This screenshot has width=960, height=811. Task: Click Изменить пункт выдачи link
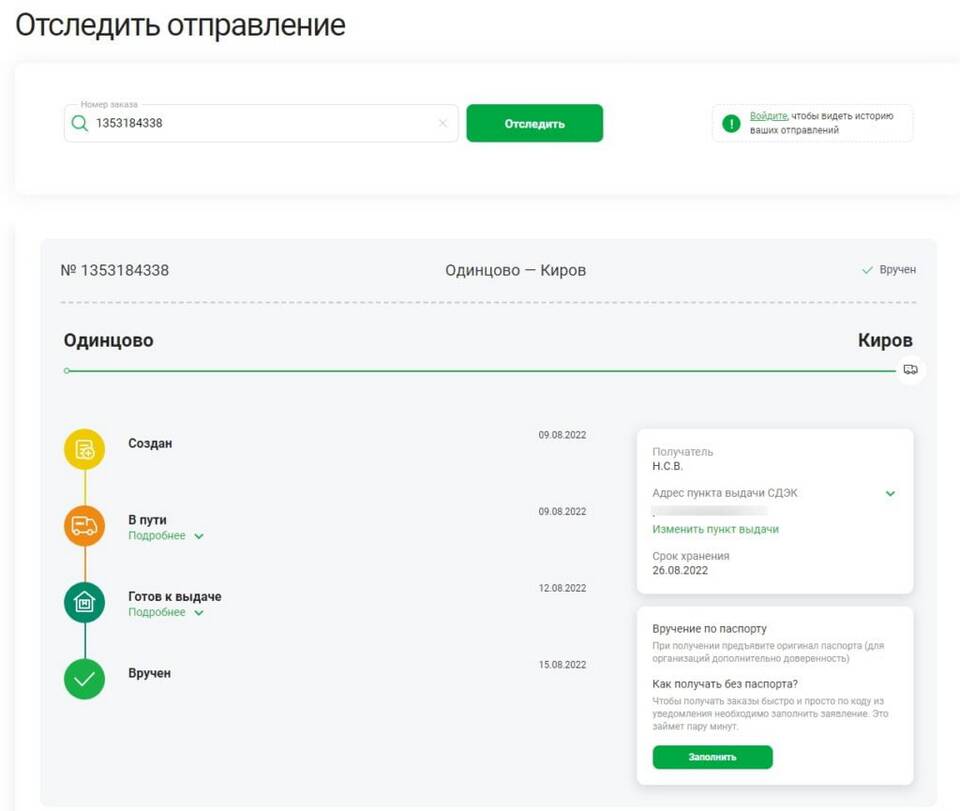coord(715,529)
